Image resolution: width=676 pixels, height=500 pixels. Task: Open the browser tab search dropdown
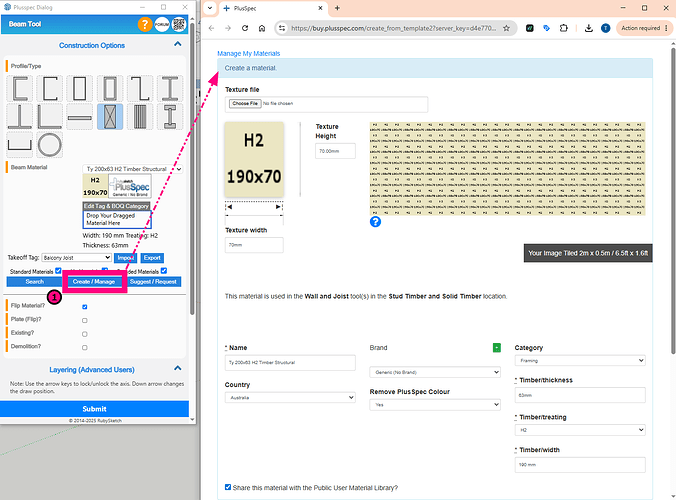(210, 8)
